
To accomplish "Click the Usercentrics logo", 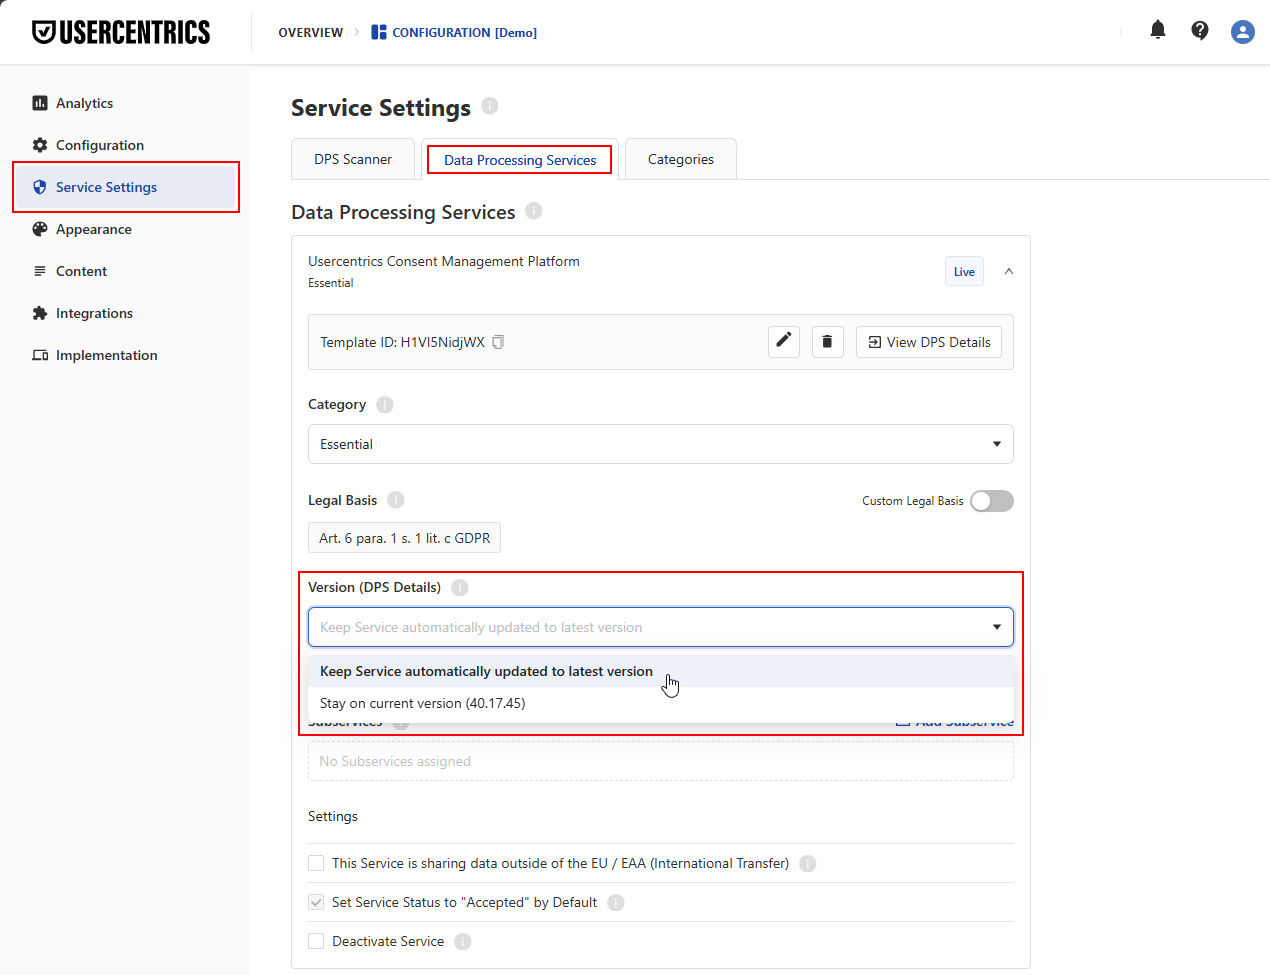I will pos(121,32).
